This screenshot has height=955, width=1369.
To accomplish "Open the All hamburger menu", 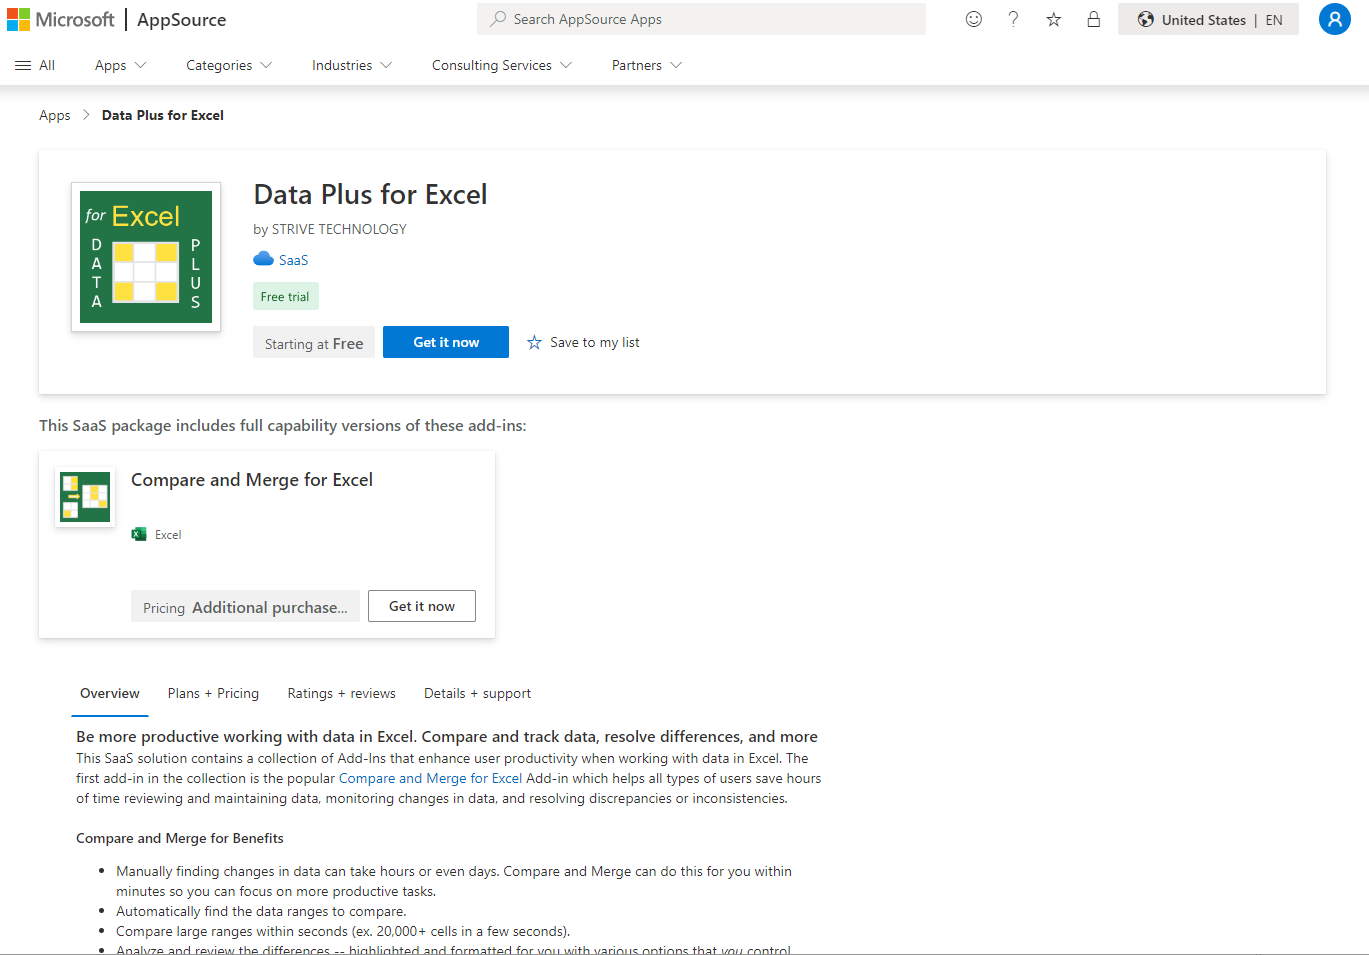I will pos(35,65).
